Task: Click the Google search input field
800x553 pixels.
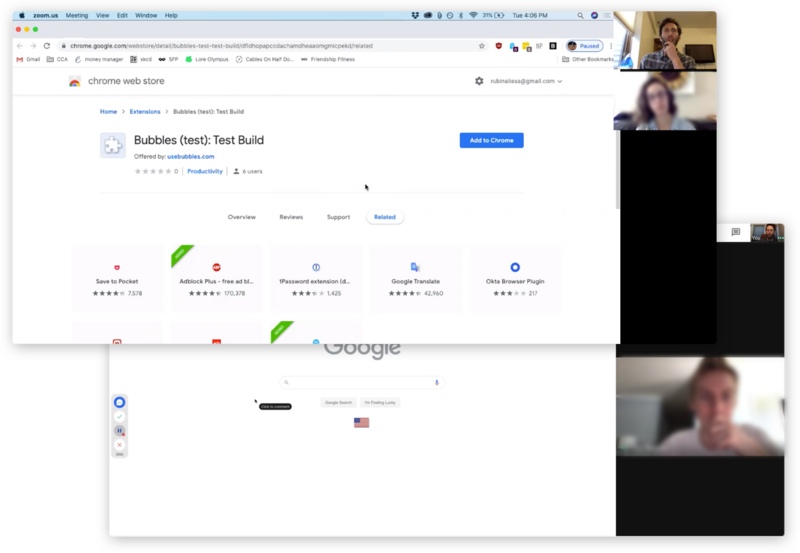Action: point(362,382)
